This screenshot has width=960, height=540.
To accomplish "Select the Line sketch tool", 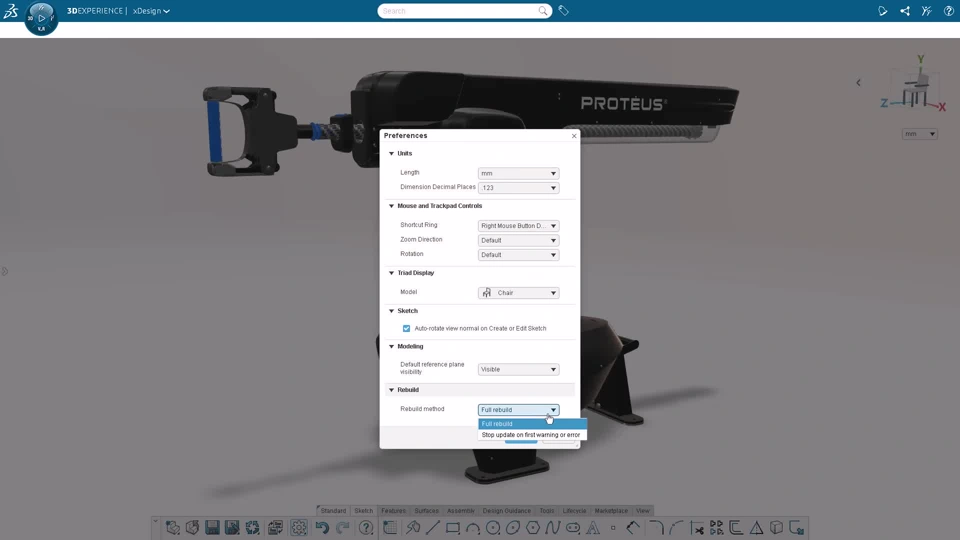I will pyautogui.click(x=433, y=527).
